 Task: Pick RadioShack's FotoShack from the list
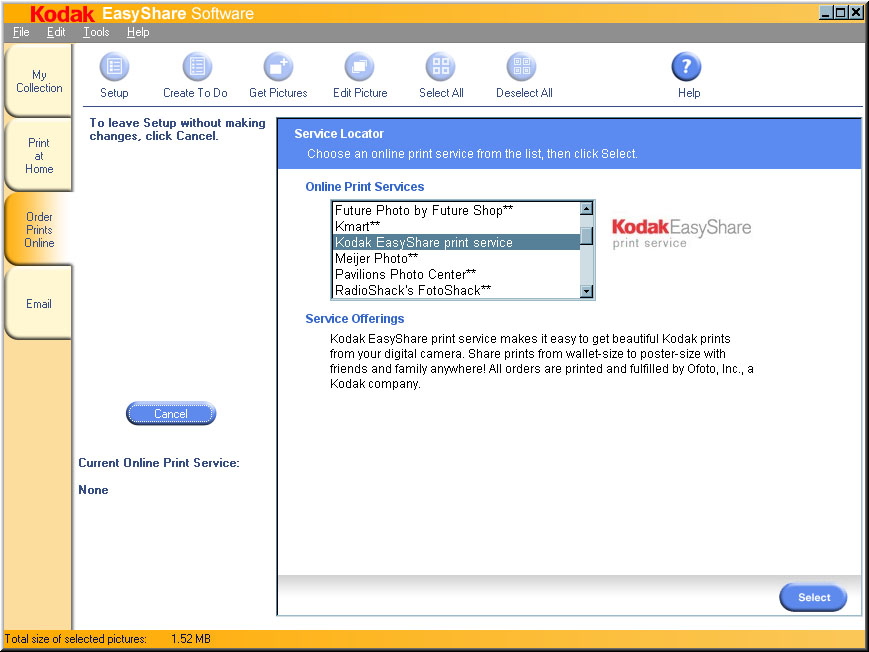pos(412,291)
